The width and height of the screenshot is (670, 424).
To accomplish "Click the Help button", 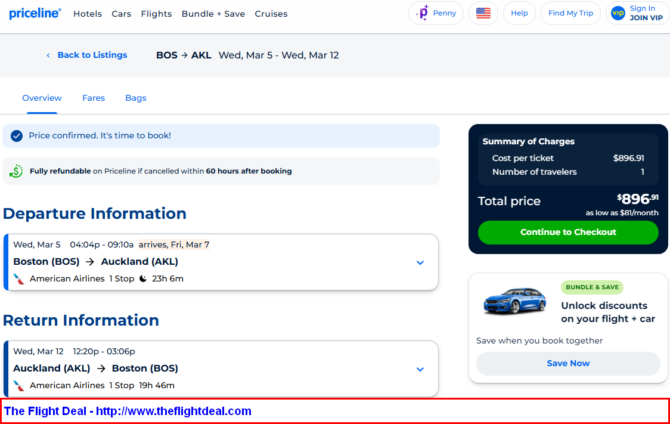I will 519,13.
